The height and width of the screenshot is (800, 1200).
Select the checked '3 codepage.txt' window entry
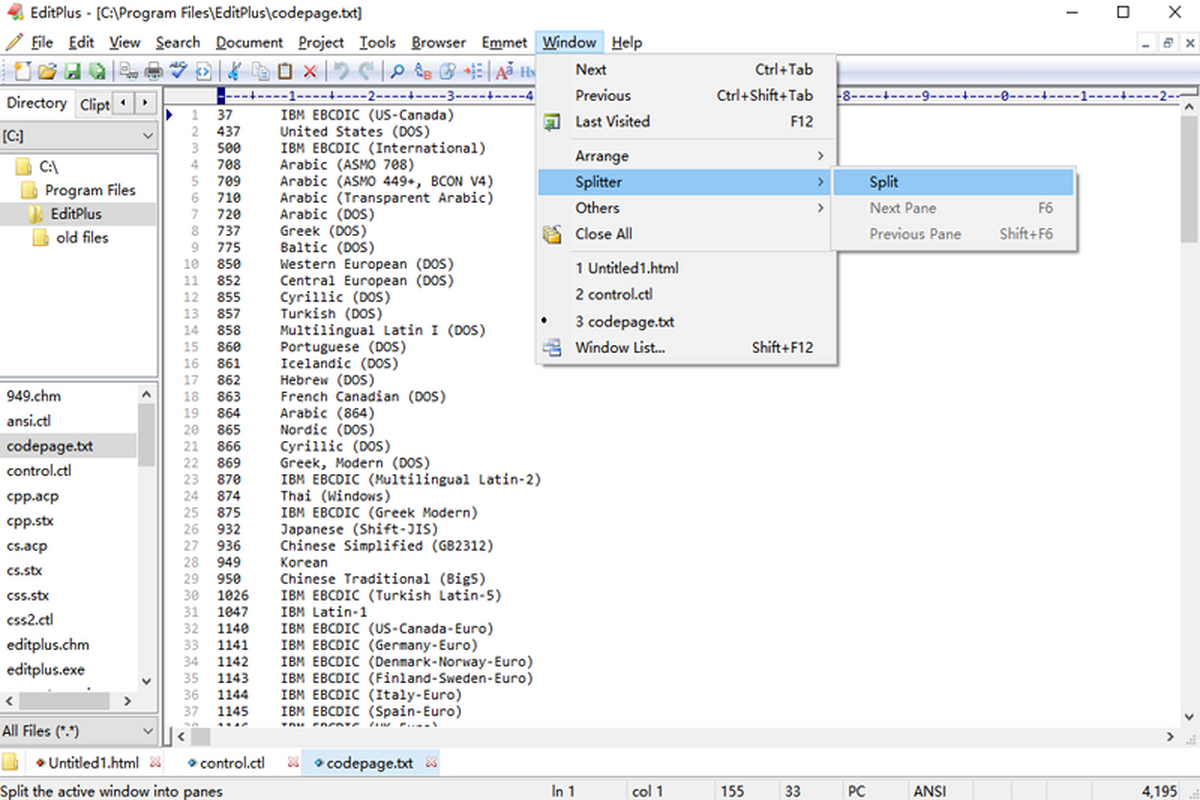pyautogui.click(x=625, y=321)
